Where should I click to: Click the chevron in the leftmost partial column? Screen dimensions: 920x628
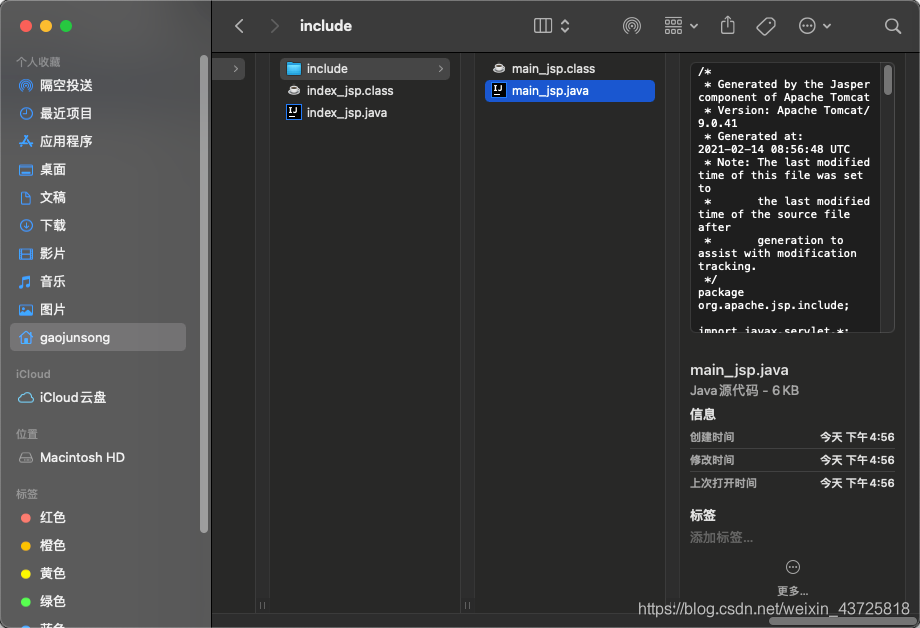pyautogui.click(x=235, y=69)
